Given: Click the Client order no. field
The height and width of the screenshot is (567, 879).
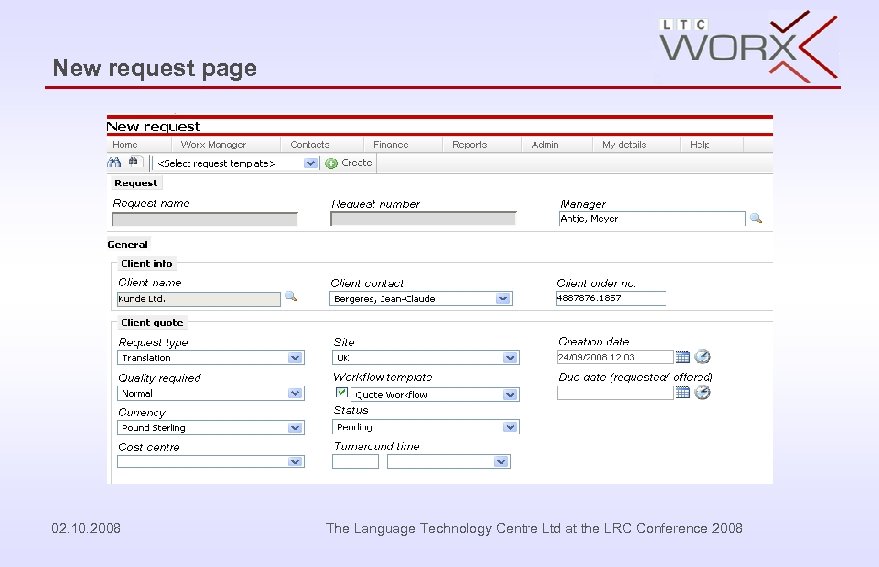Looking at the screenshot, I should point(611,298).
